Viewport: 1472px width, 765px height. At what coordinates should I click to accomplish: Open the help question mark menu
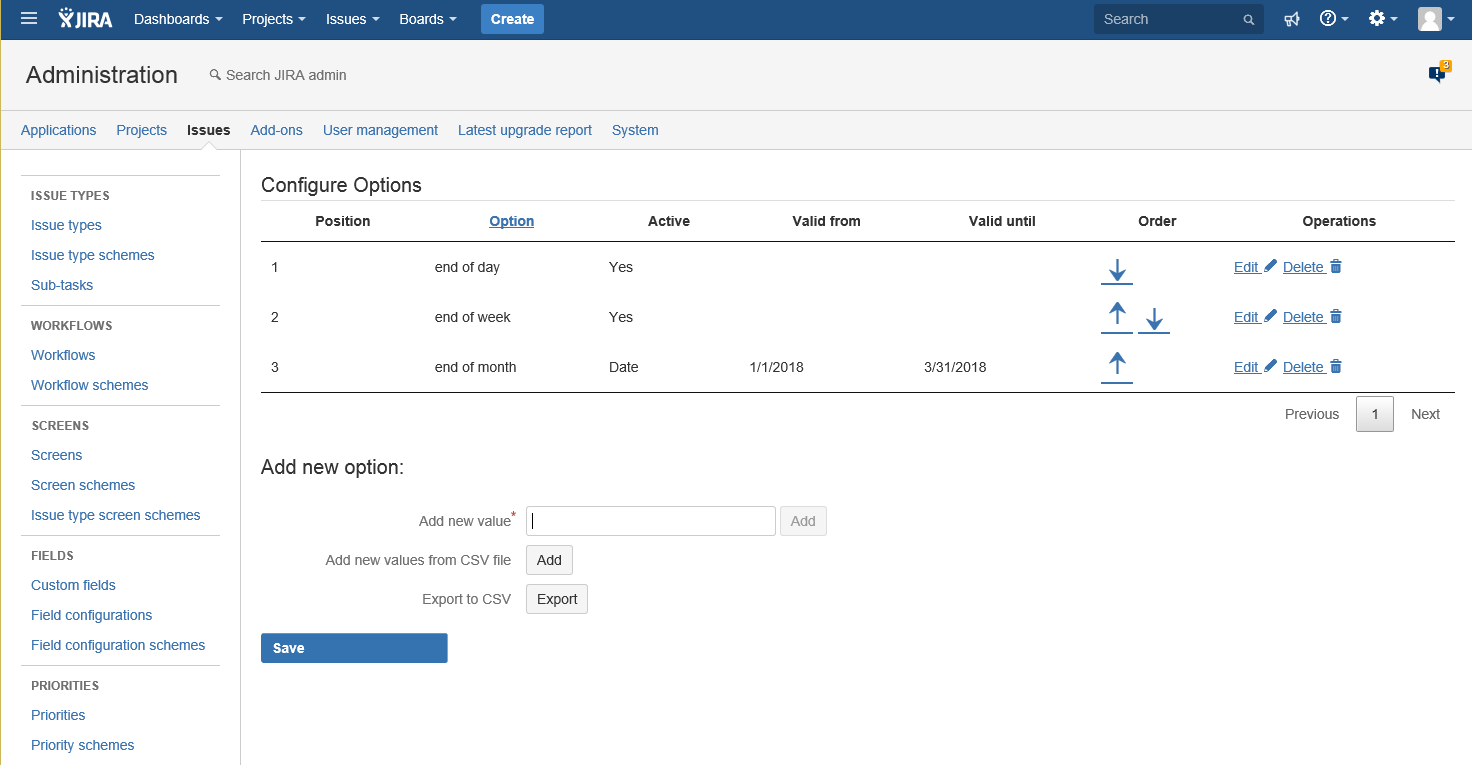[x=1334, y=19]
